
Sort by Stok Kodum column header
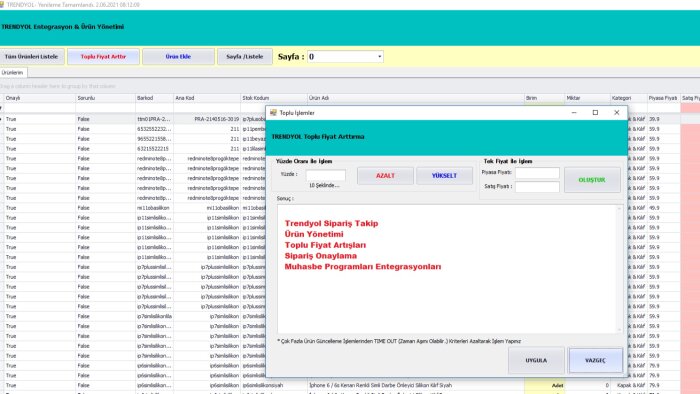click(274, 98)
